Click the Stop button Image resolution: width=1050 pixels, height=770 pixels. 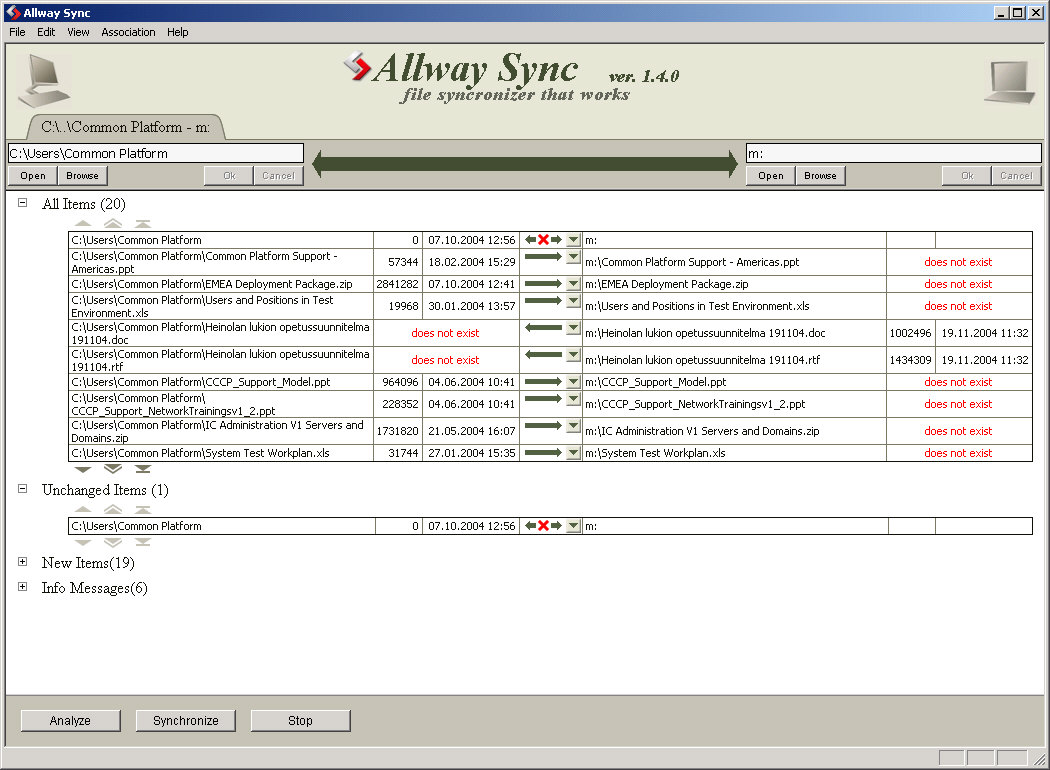click(300, 720)
